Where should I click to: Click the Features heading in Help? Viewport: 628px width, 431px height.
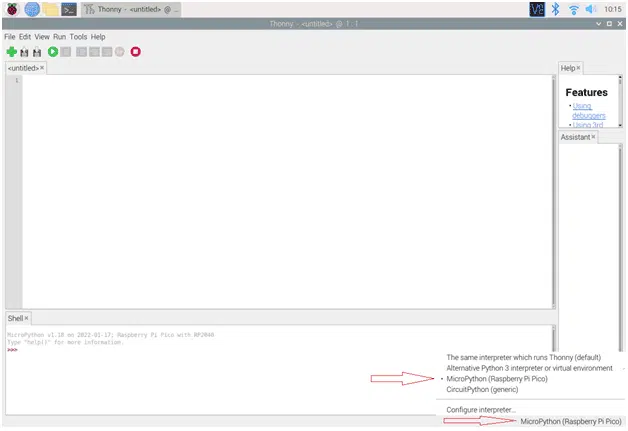(586, 92)
